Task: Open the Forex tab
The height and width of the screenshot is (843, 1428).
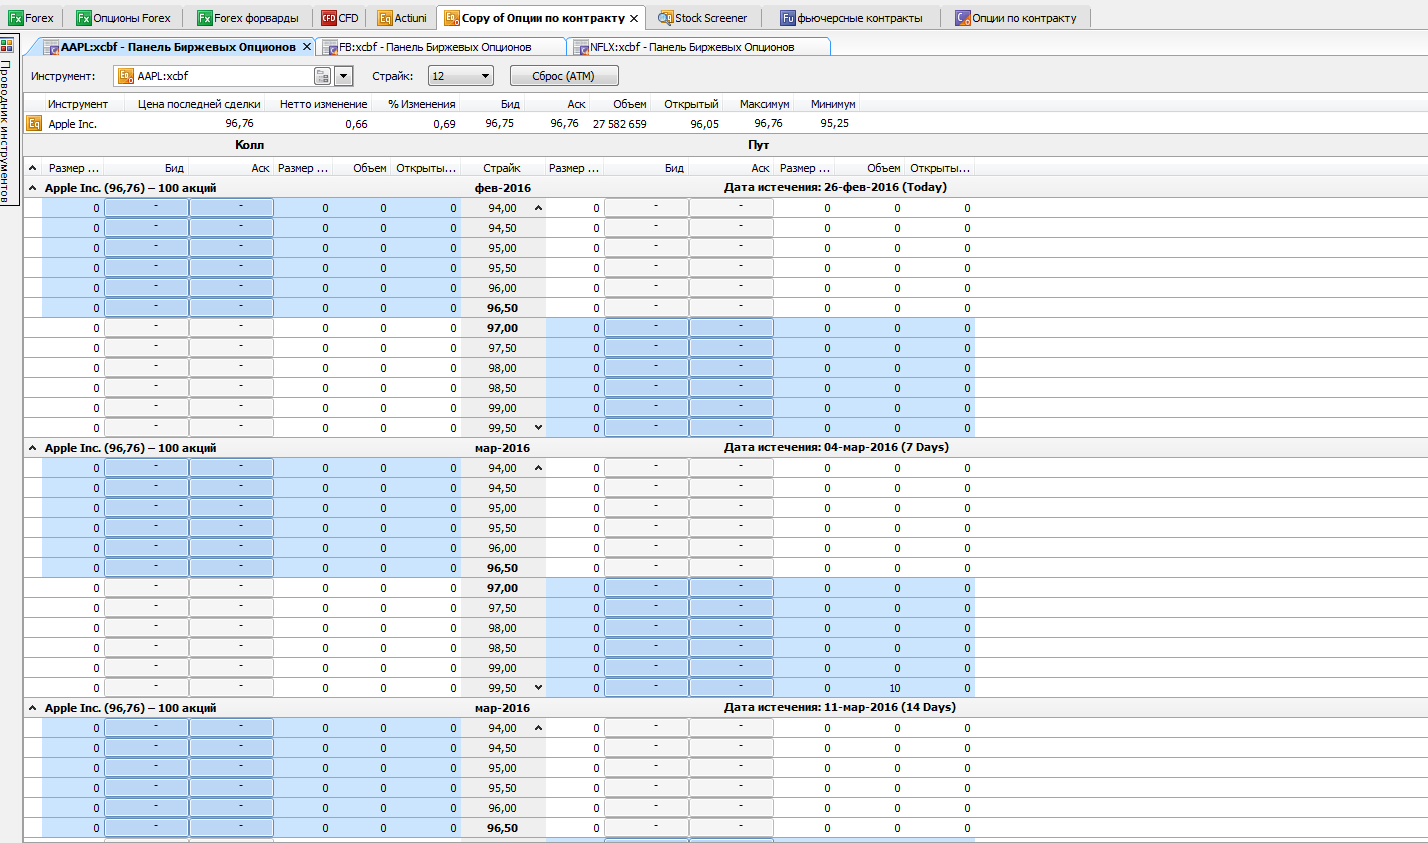Action: (31, 18)
